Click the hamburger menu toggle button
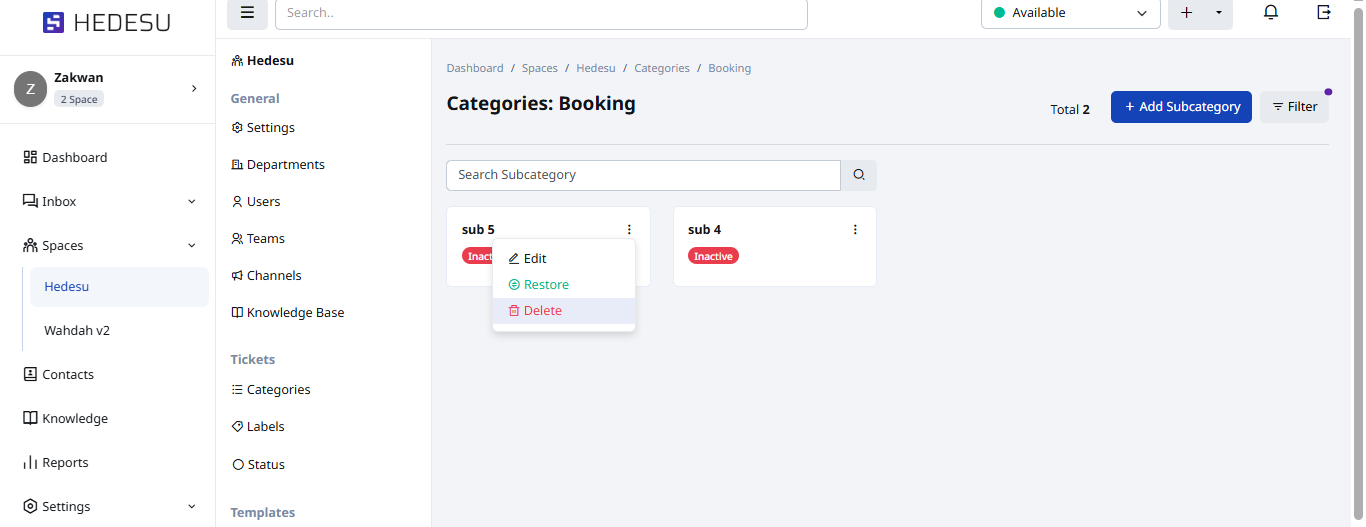 tap(247, 13)
